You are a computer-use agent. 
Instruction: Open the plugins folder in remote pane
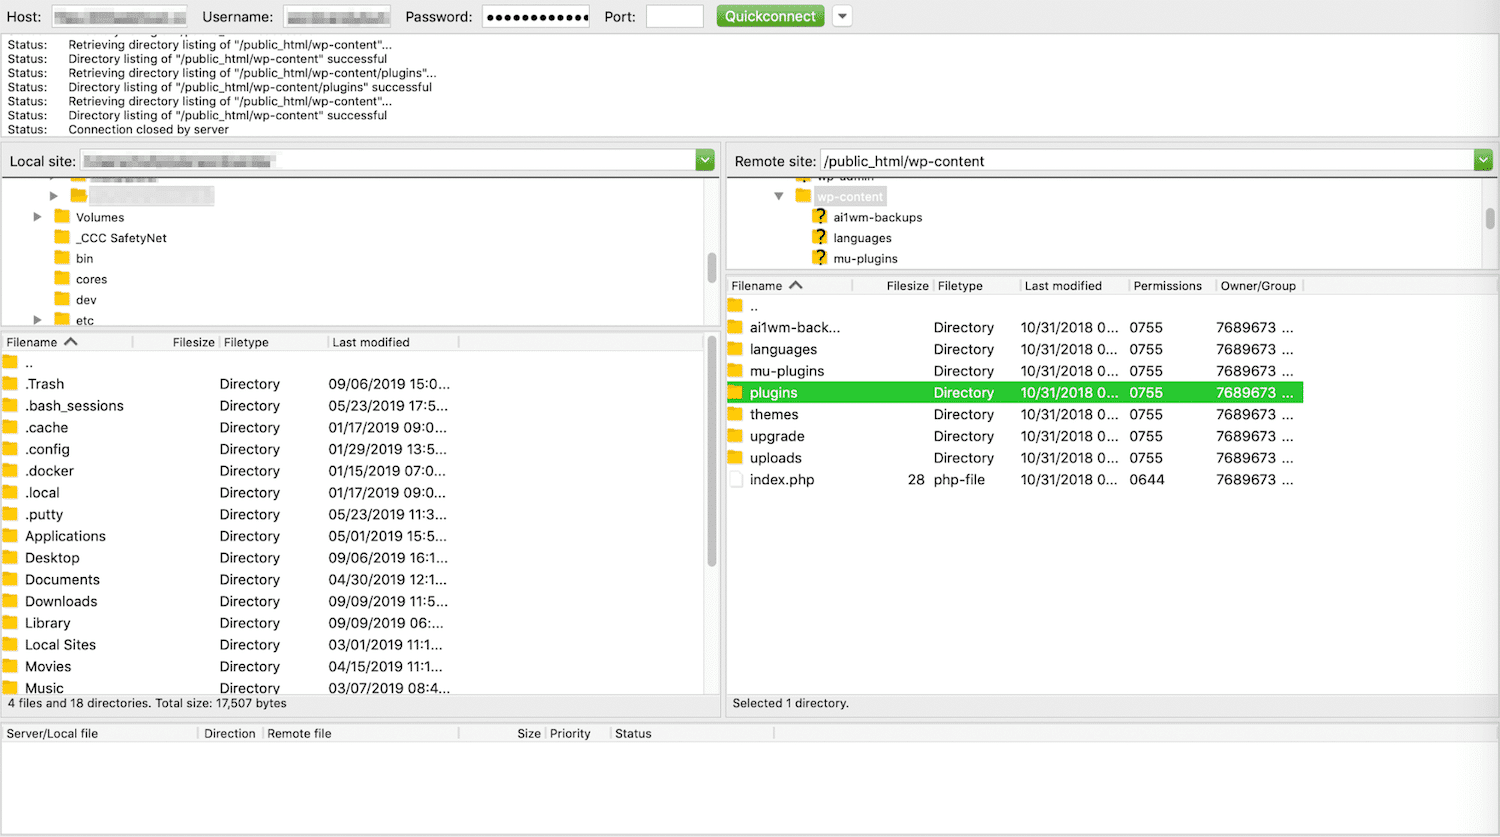pyautogui.click(x=770, y=392)
